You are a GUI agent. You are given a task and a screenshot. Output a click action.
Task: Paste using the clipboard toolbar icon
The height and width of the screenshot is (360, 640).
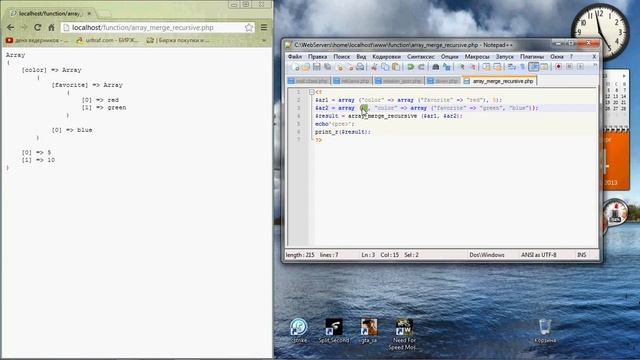click(396, 67)
